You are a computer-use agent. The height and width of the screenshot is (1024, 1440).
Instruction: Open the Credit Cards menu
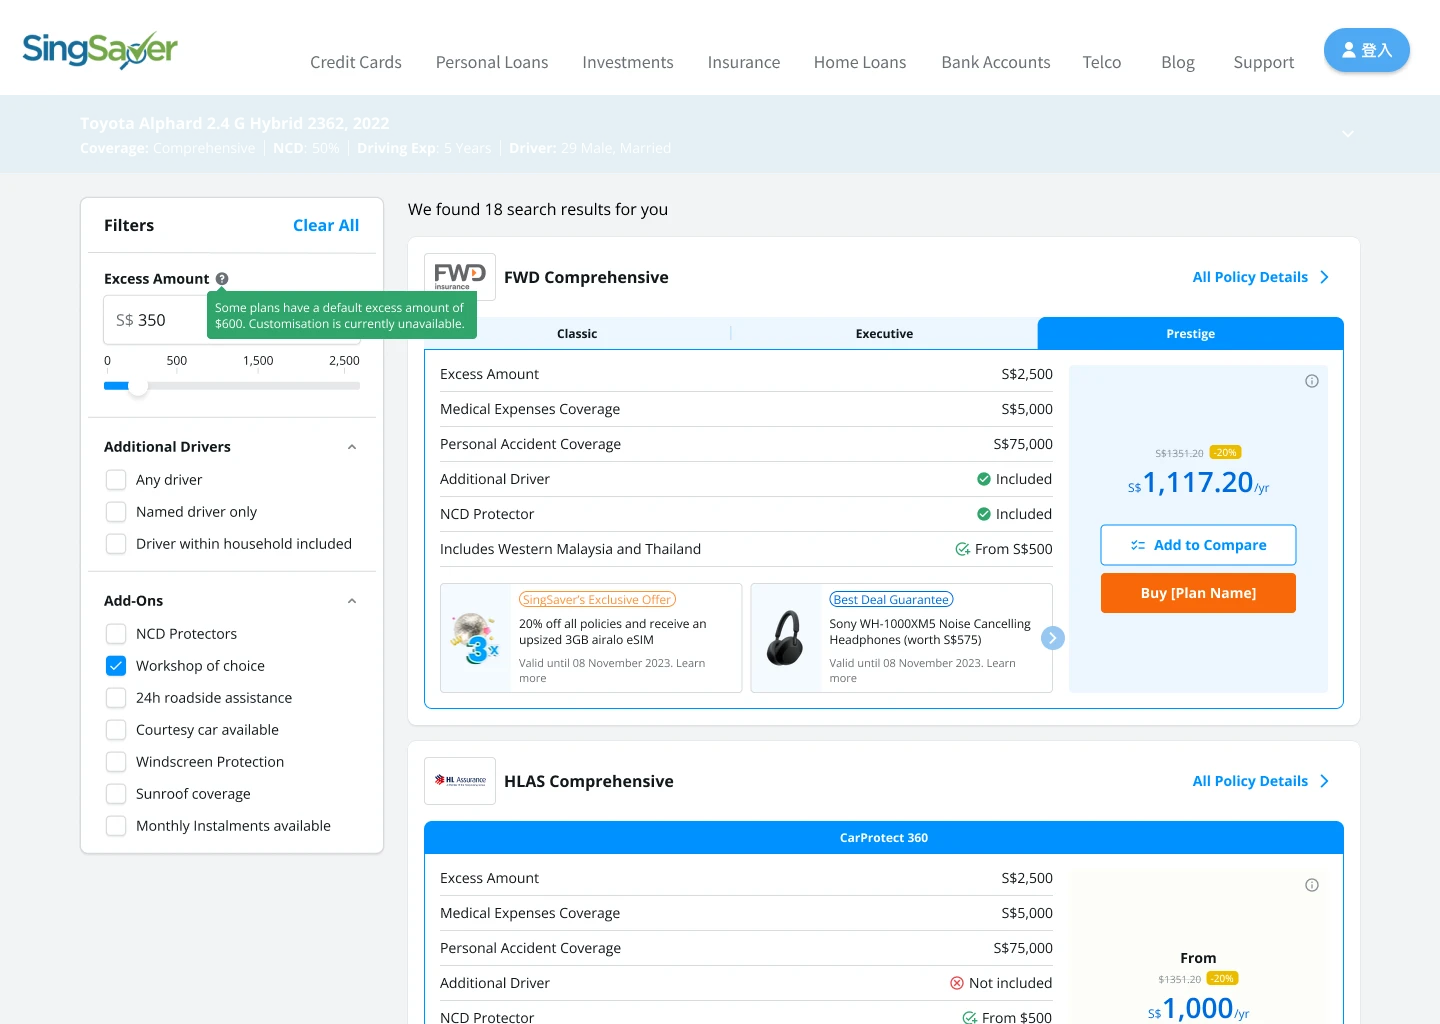click(x=356, y=62)
